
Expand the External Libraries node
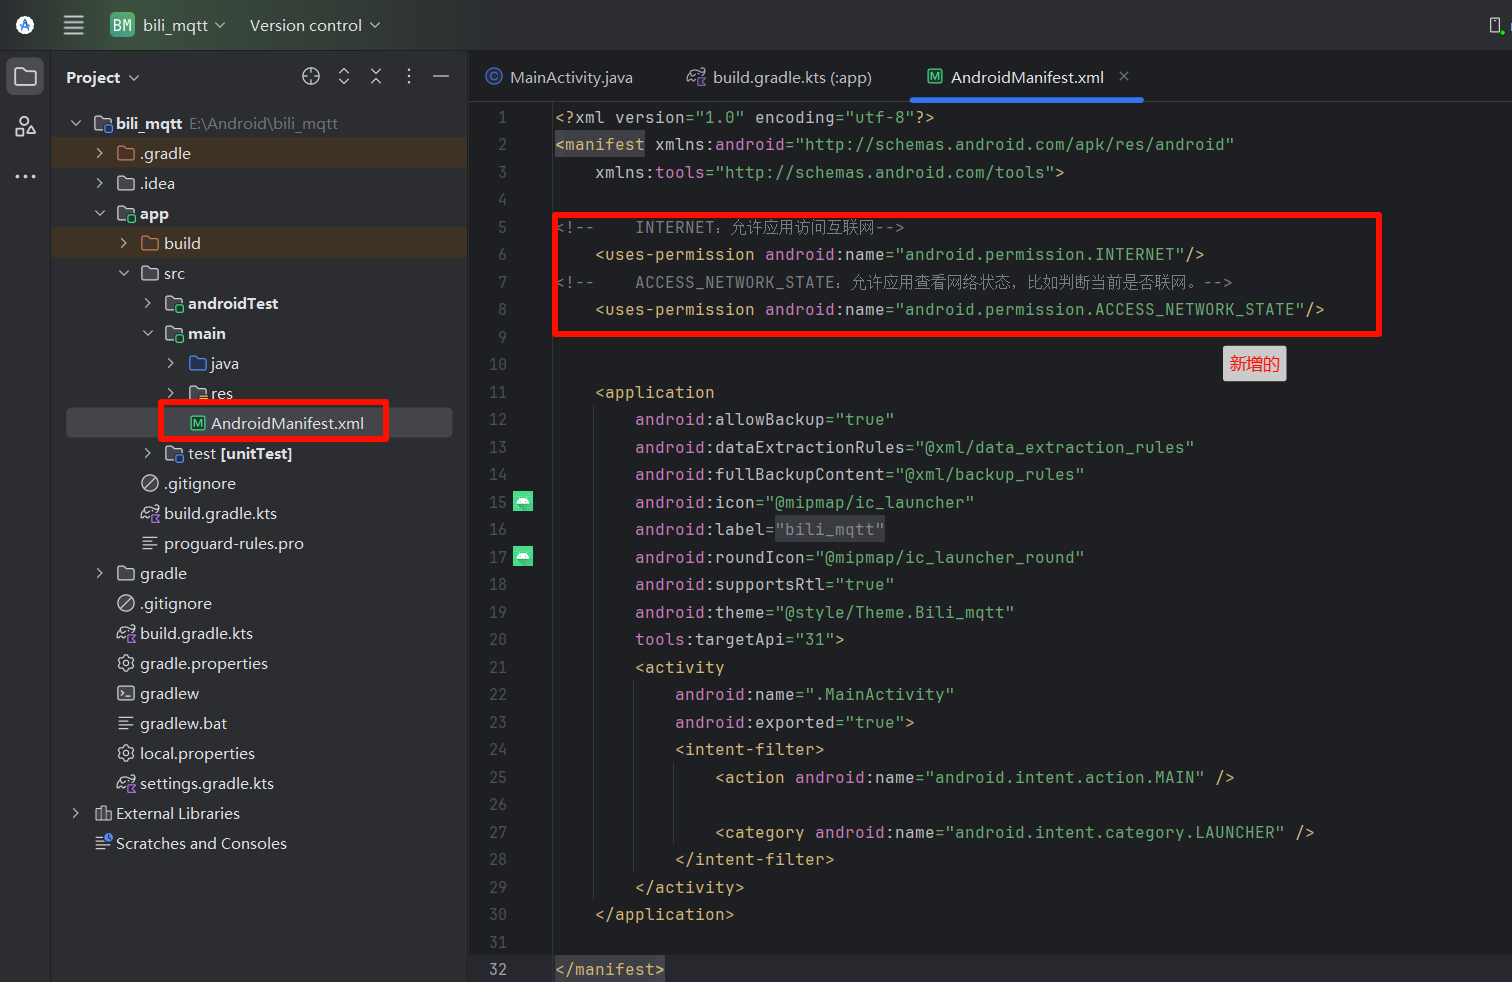pyautogui.click(x=75, y=813)
